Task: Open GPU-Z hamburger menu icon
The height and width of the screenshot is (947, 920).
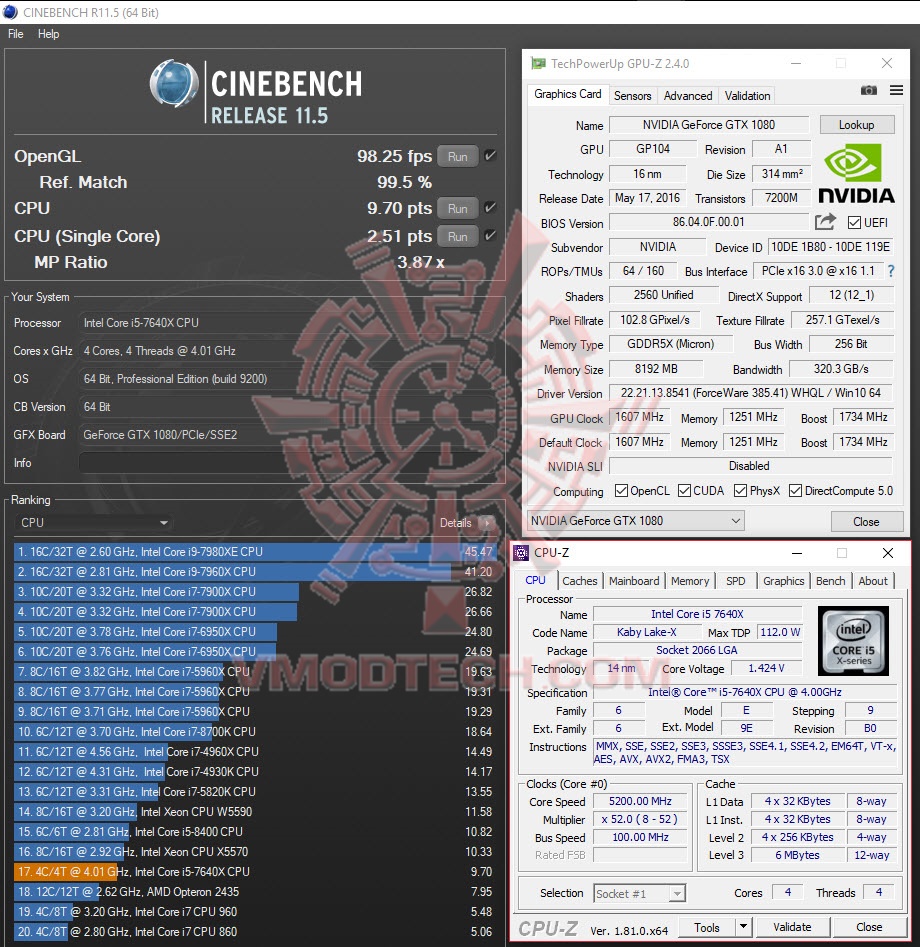Action: [896, 91]
